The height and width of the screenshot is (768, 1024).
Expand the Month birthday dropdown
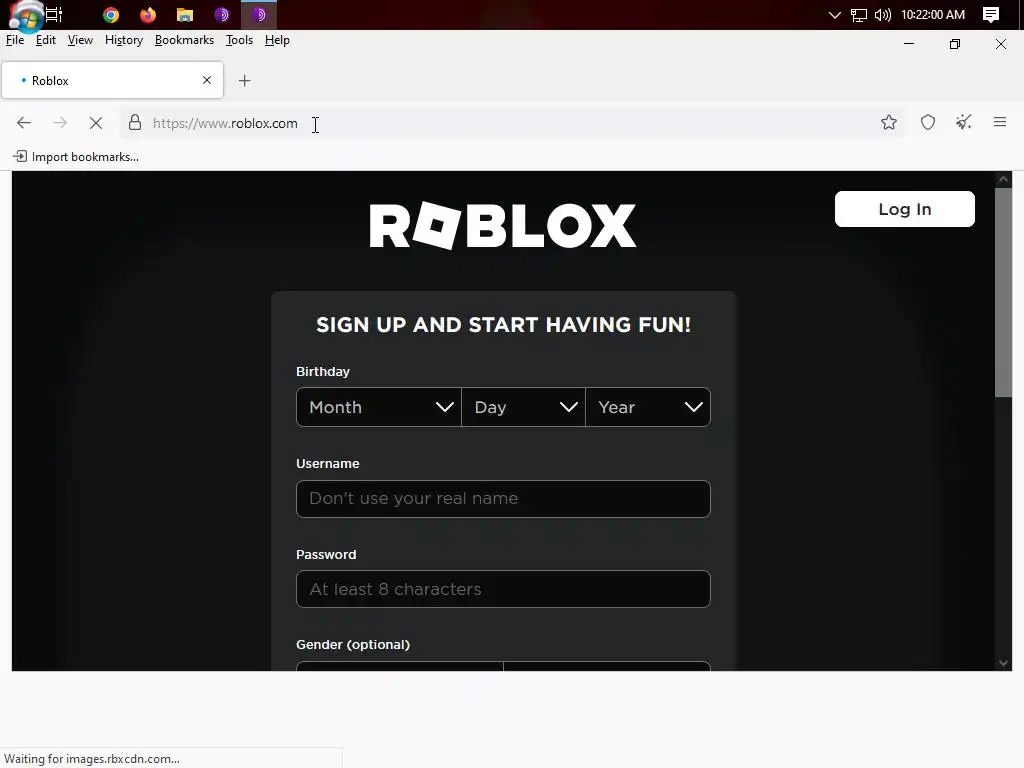point(379,407)
